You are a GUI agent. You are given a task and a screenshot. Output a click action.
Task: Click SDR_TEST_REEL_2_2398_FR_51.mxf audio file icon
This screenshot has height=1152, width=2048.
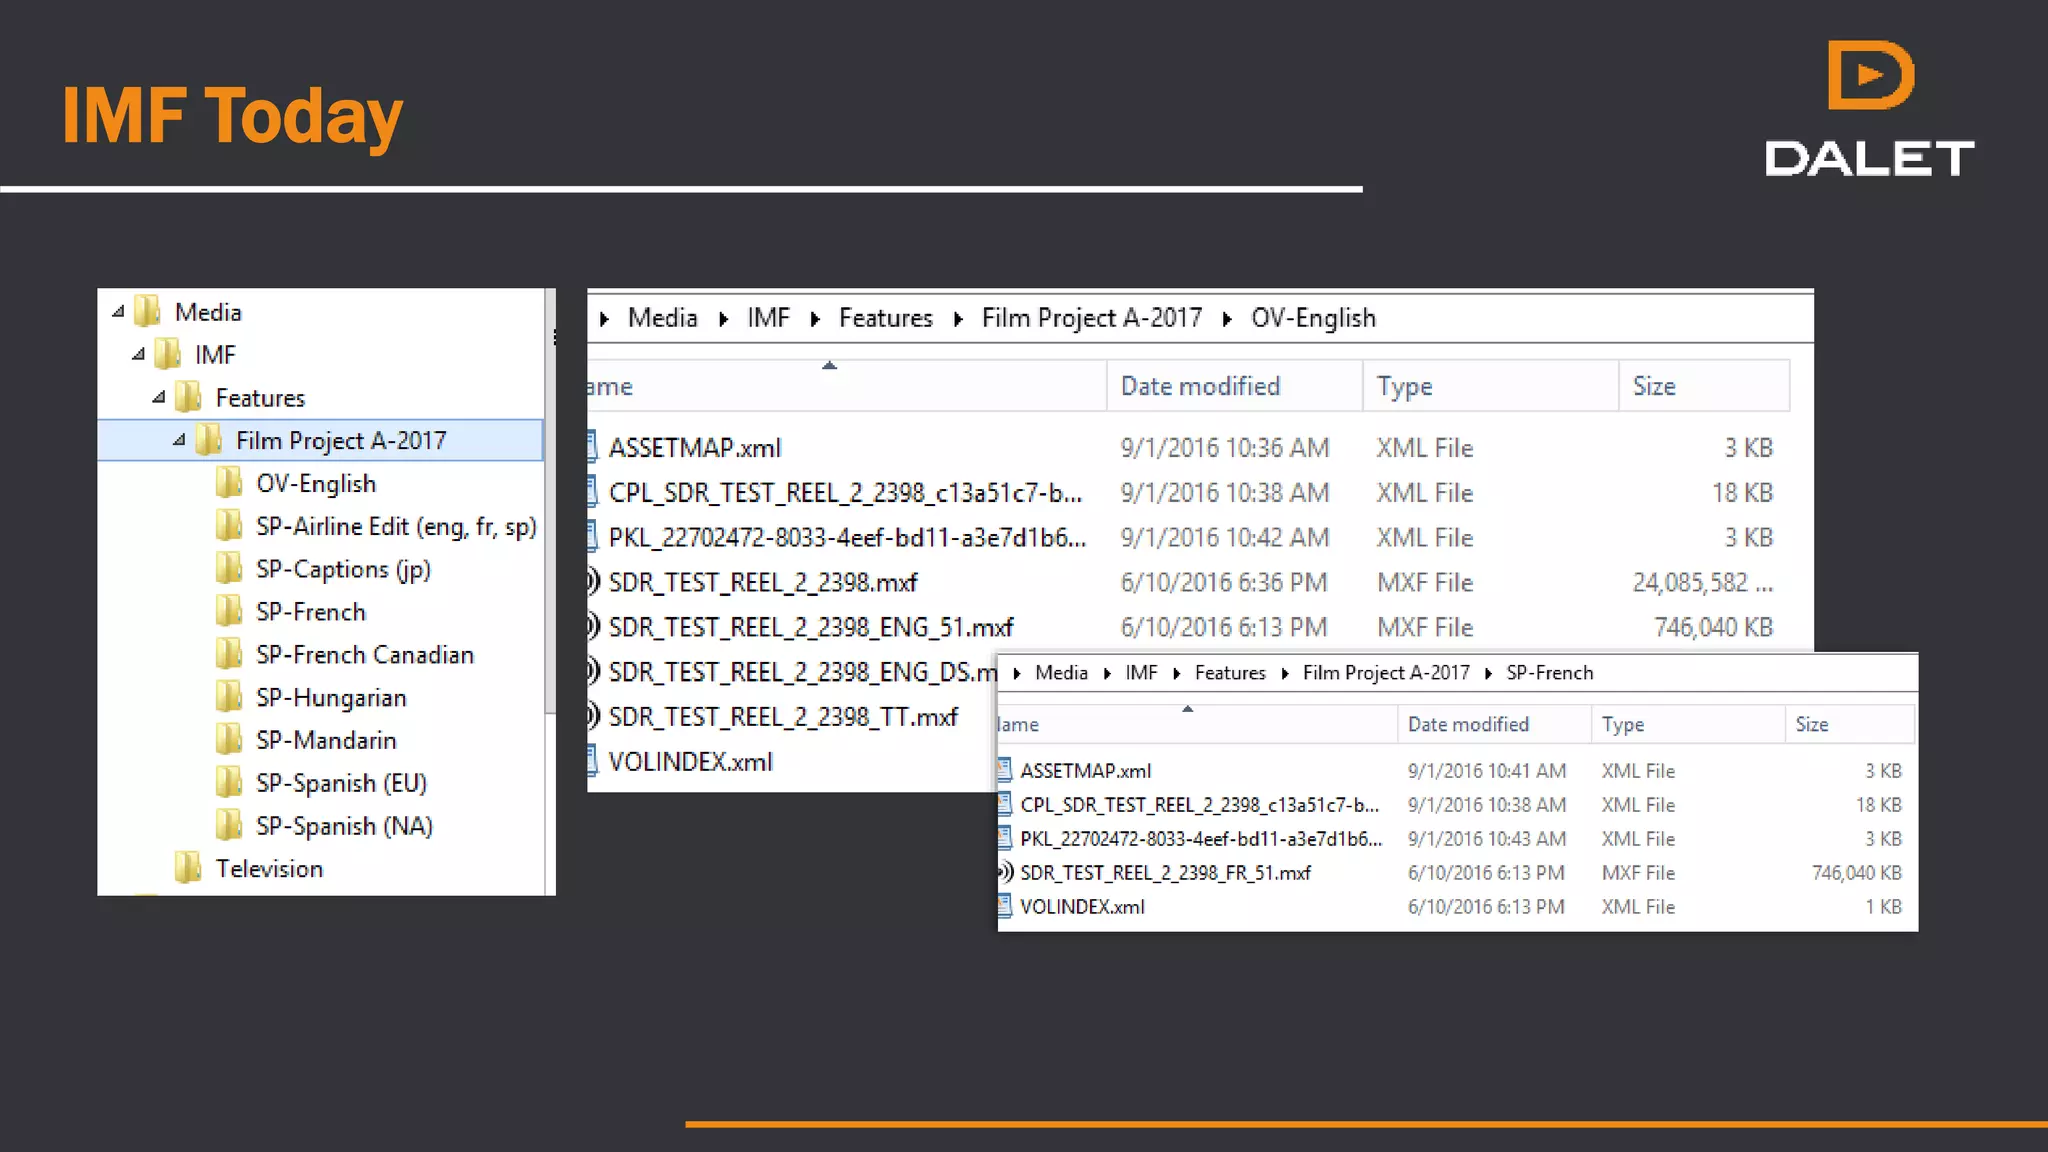click(x=1006, y=872)
